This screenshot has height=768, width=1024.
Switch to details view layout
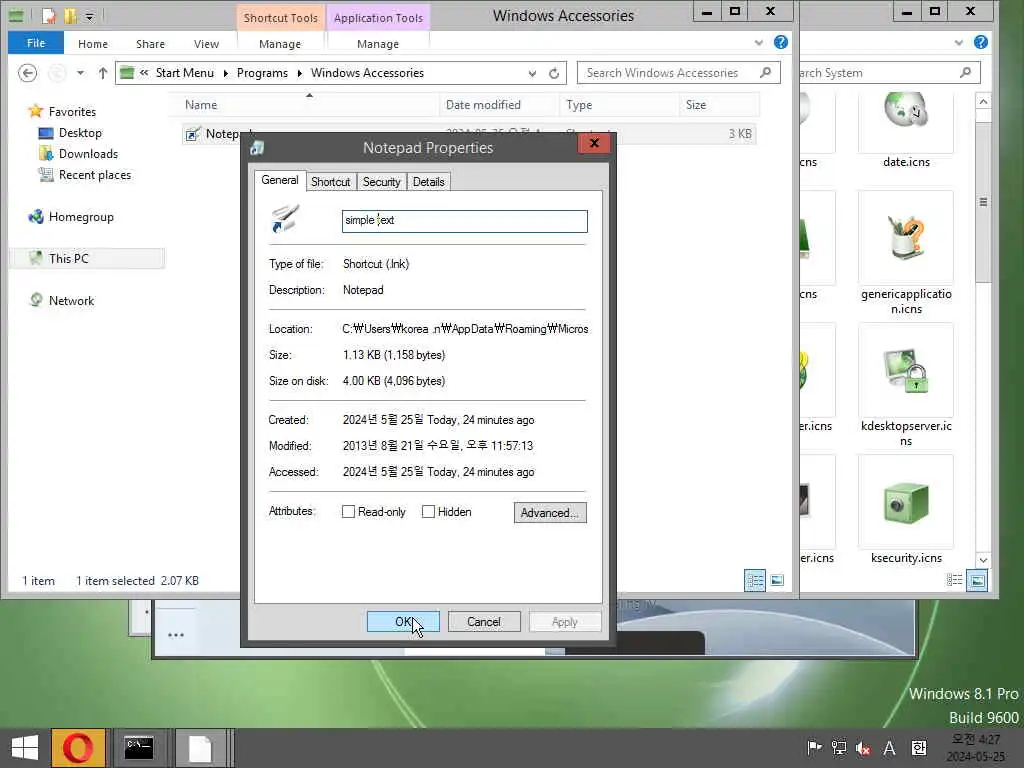(755, 580)
